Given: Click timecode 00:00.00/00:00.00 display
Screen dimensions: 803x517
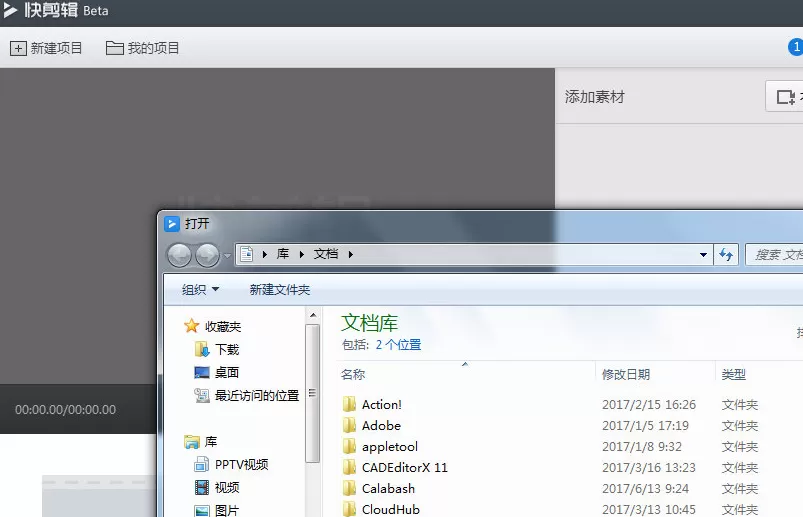Looking at the screenshot, I should click(65, 410).
